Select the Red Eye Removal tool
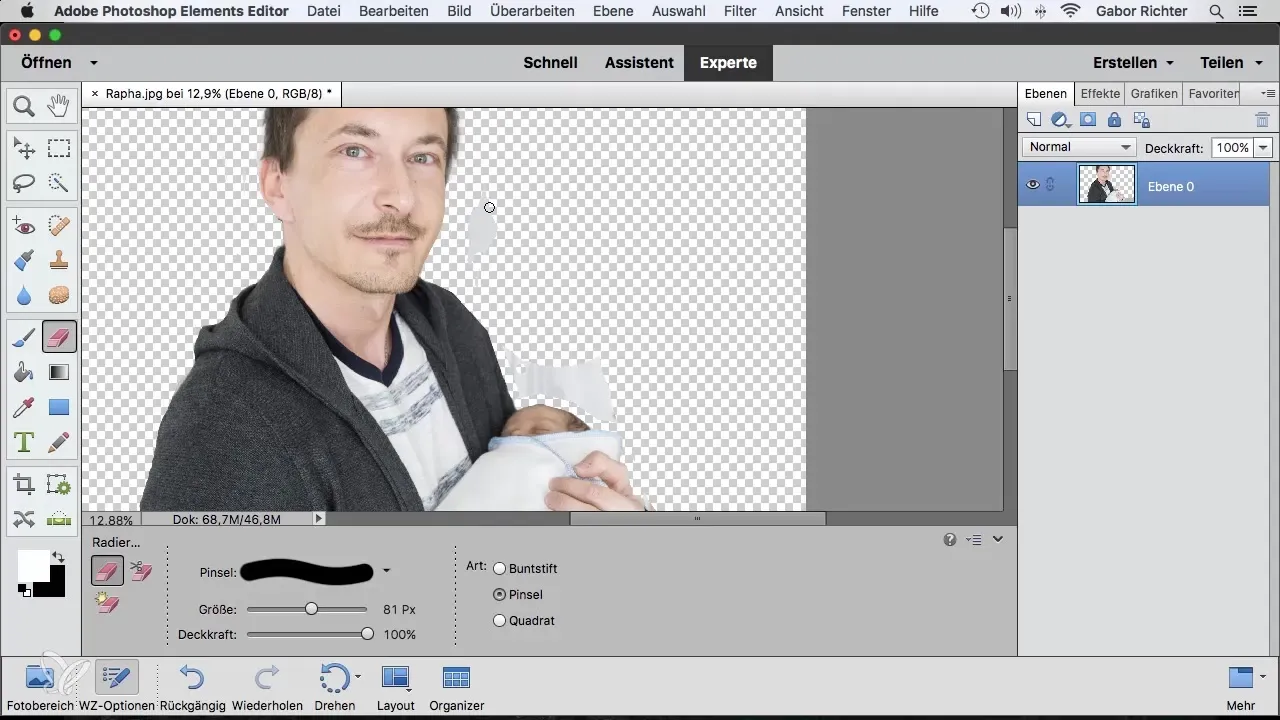1280x720 pixels. coord(24,227)
